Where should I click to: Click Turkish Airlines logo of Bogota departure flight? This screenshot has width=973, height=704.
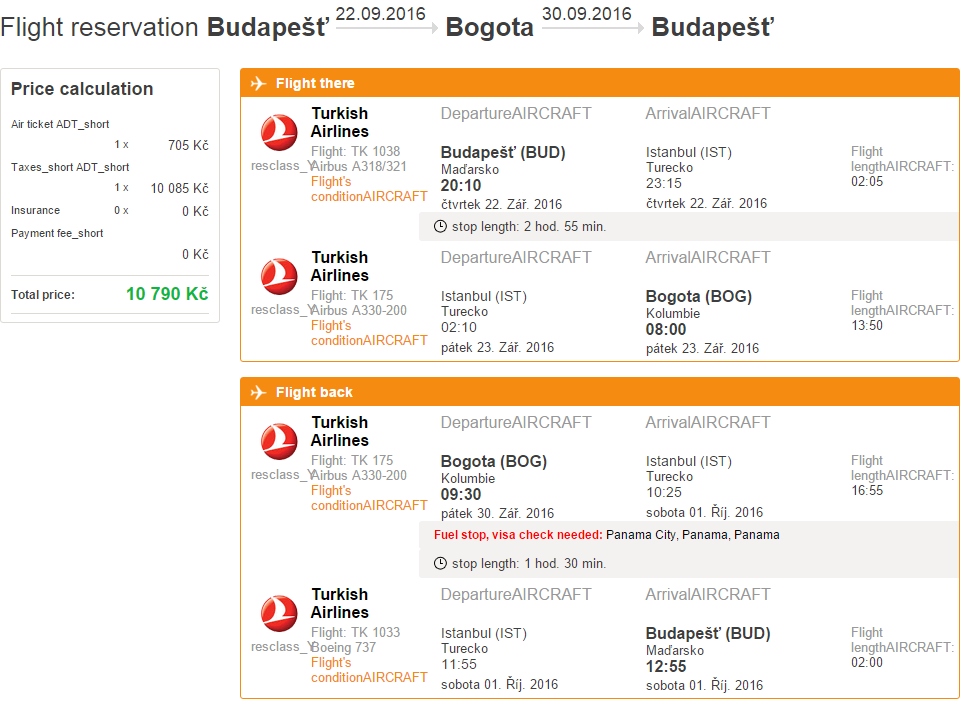pos(279,442)
